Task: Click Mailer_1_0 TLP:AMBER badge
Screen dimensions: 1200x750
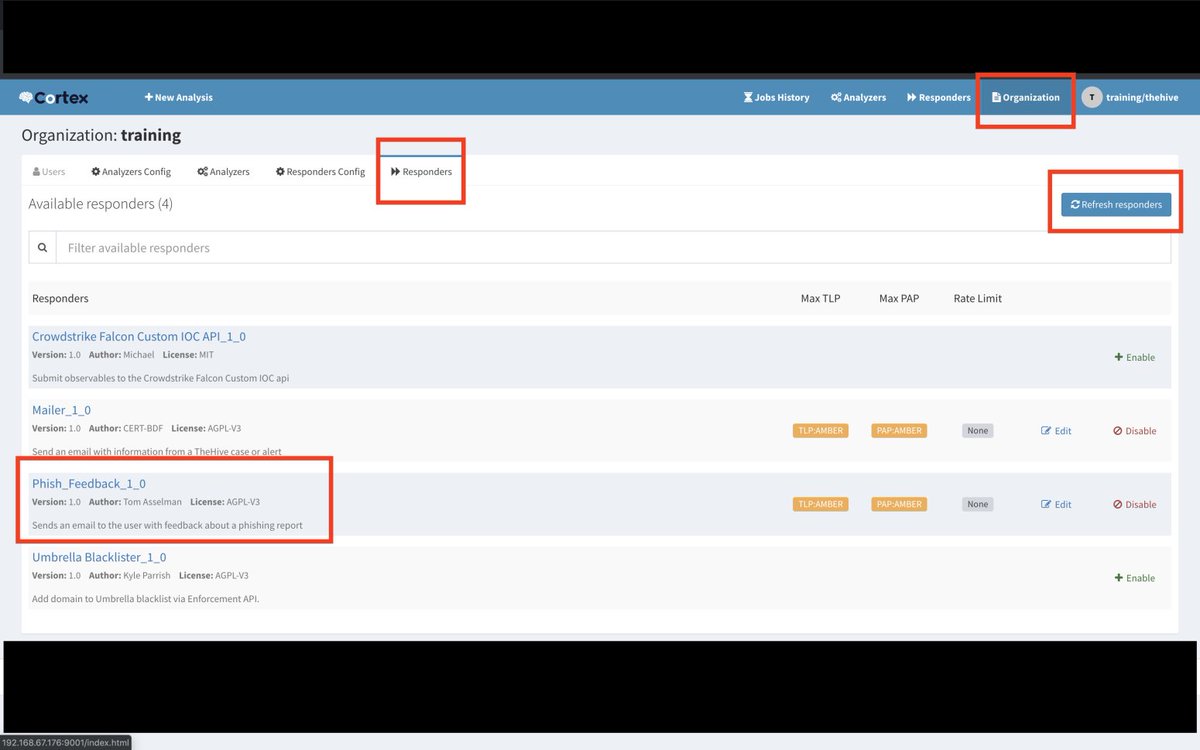Action: point(820,431)
